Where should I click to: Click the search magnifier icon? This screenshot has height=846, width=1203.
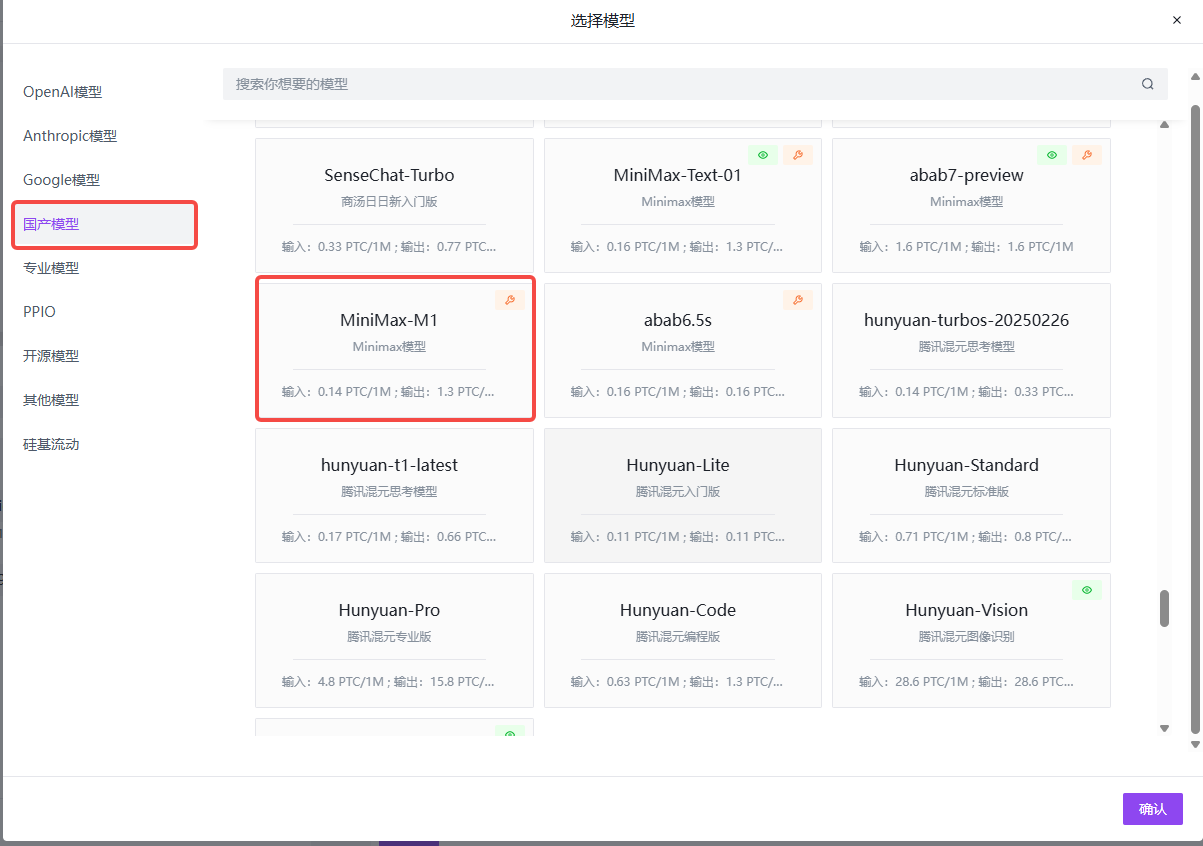(x=1147, y=84)
